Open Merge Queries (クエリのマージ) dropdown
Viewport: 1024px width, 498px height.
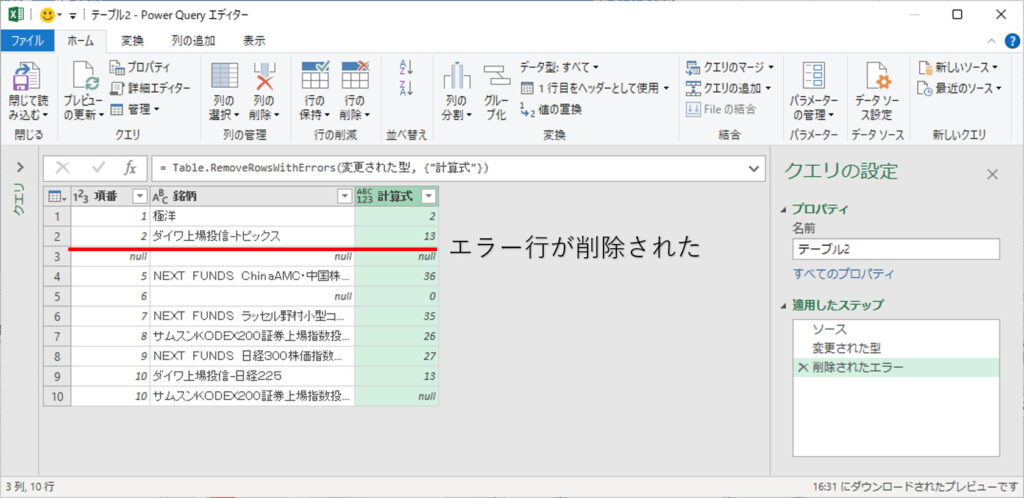tap(730, 67)
